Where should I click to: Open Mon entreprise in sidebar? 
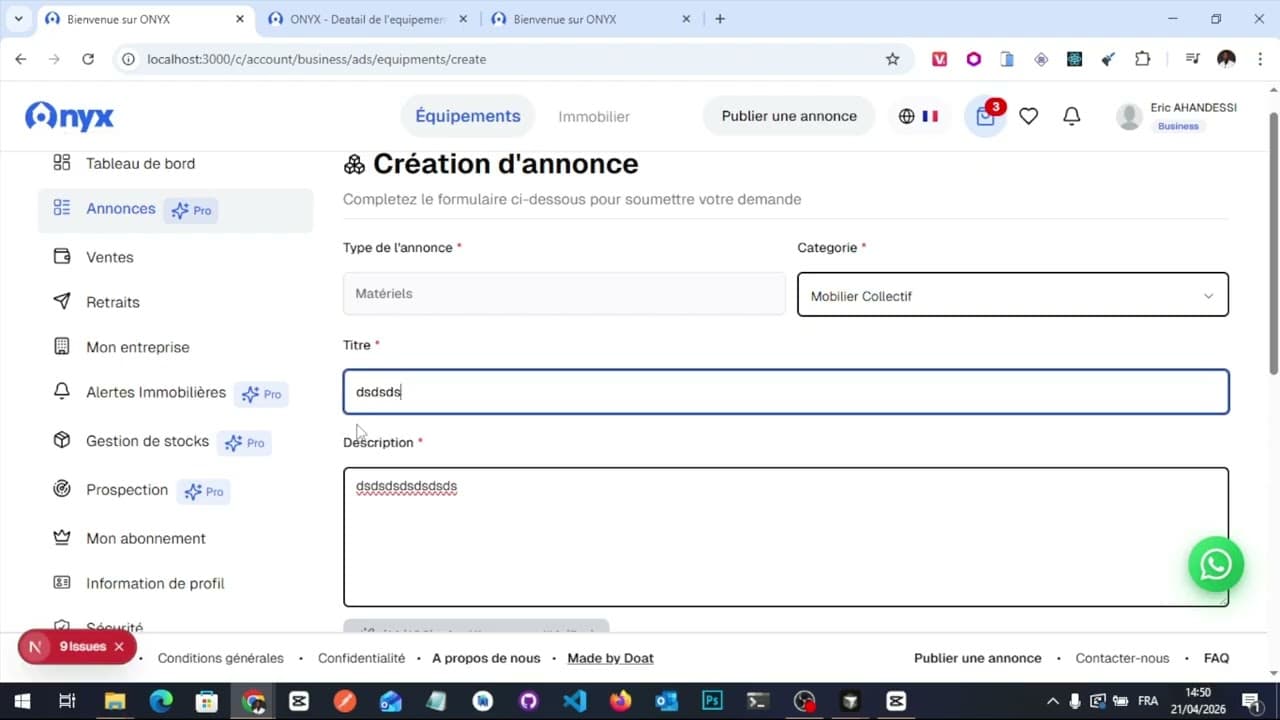[175, 347]
